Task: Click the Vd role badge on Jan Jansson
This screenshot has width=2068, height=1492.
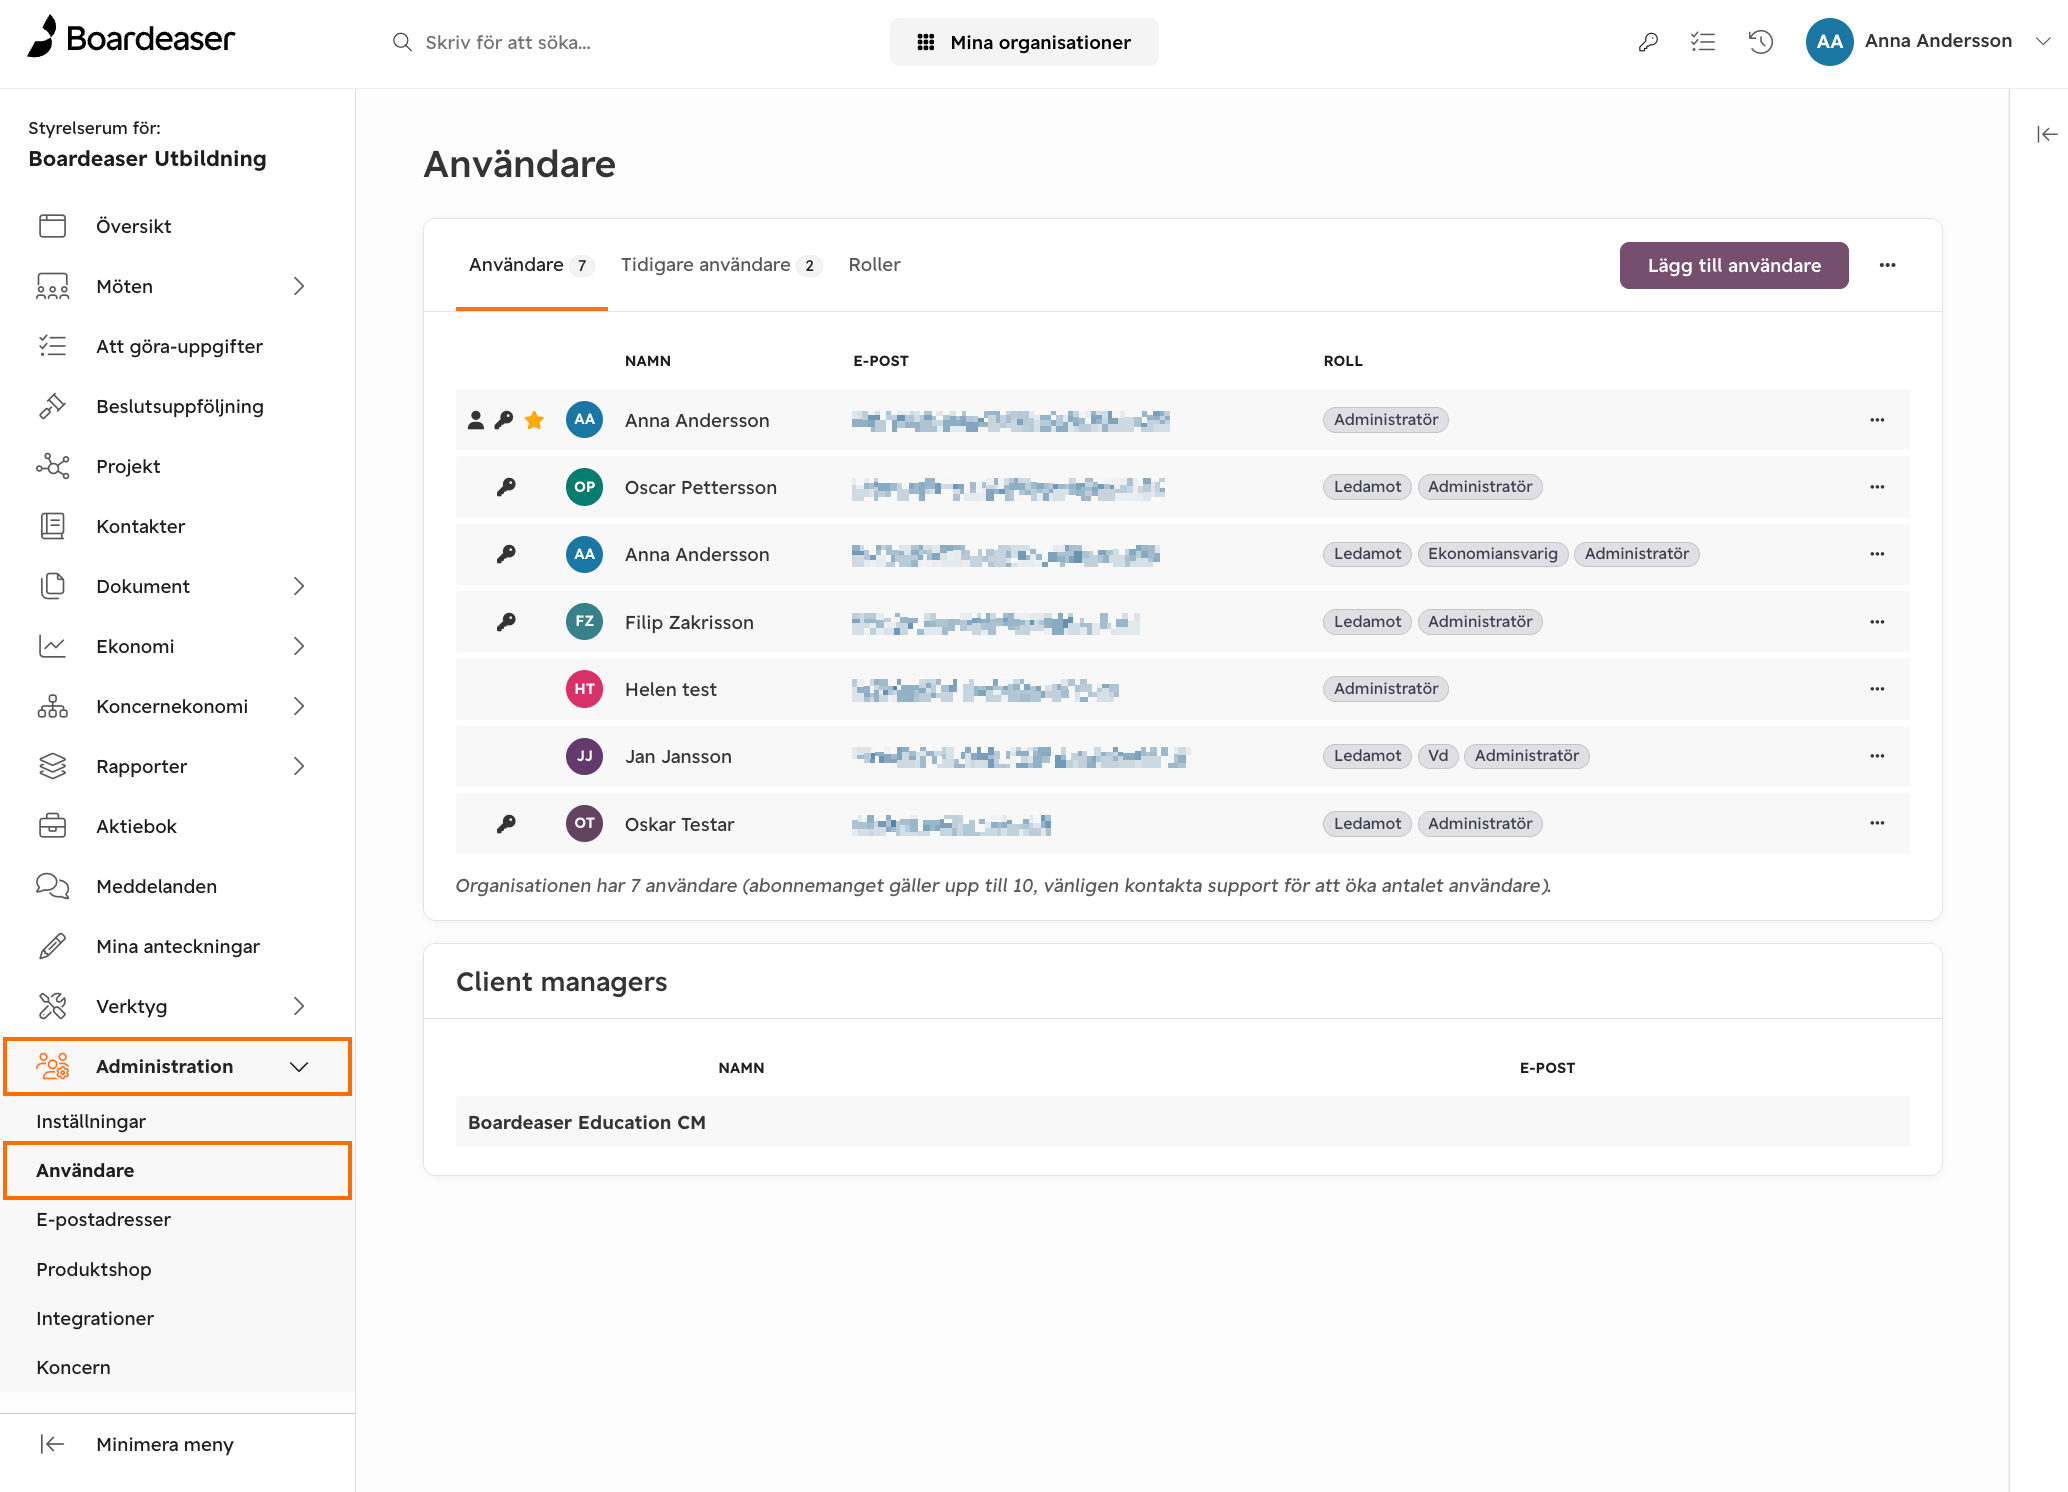Action: (1438, 756)
